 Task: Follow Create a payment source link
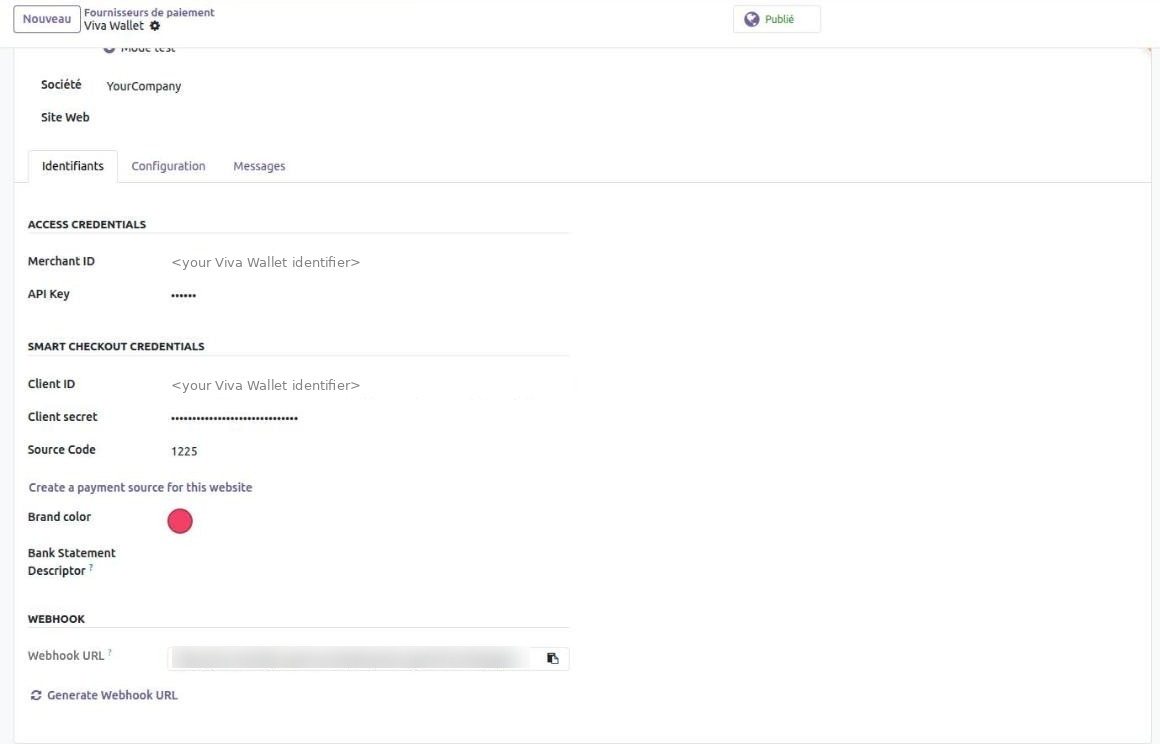140,487
